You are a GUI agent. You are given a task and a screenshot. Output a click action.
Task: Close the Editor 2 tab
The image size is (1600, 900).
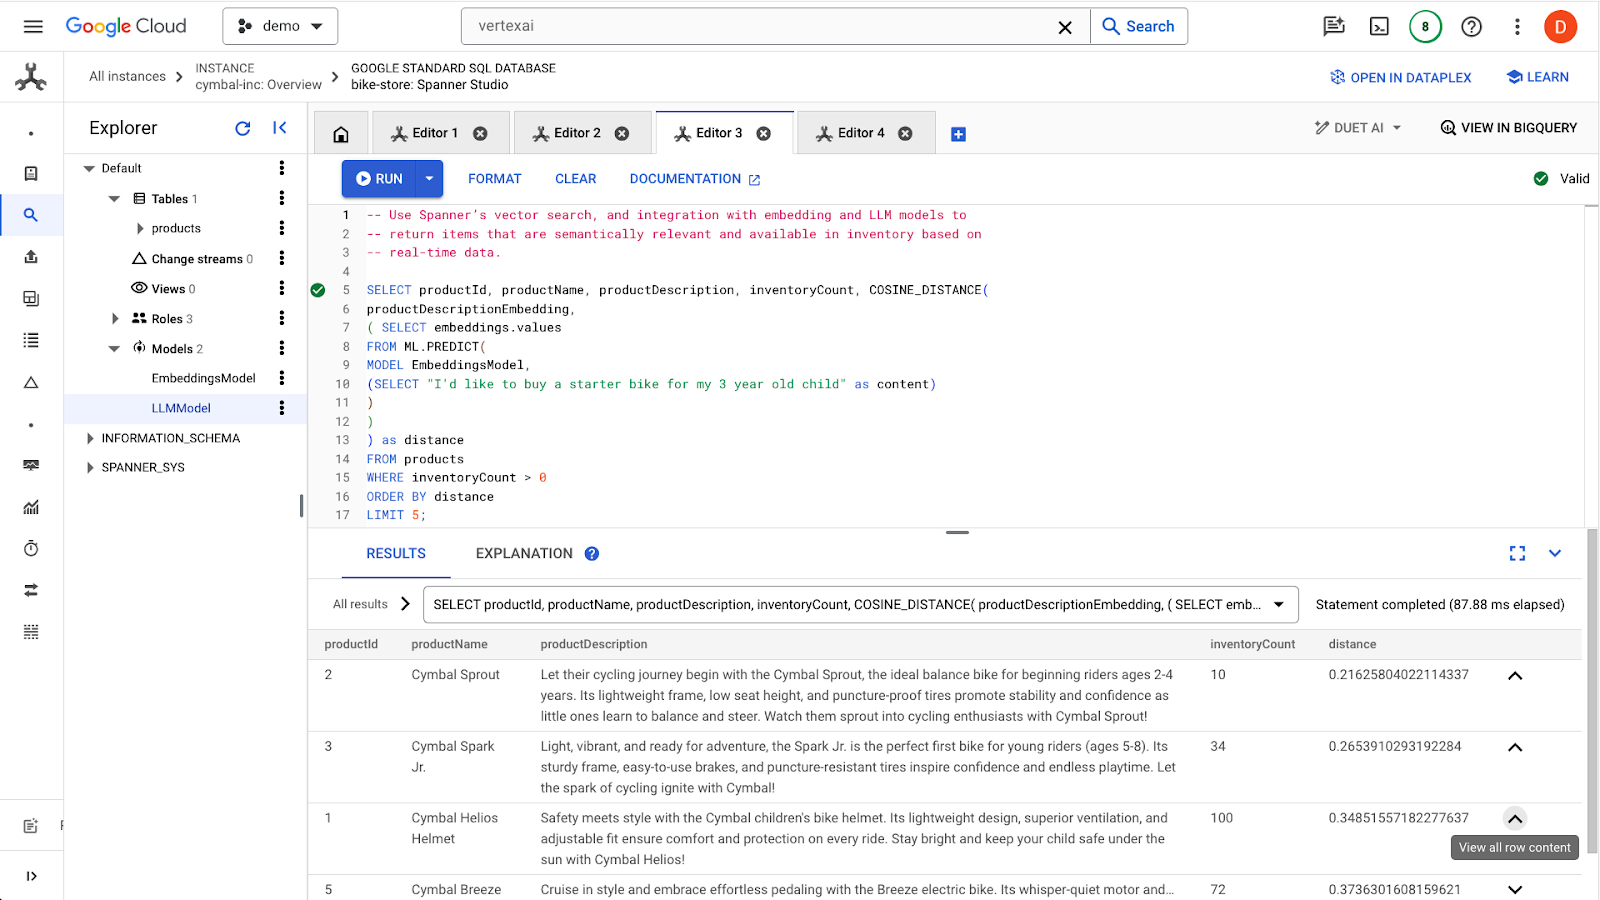(622, 134)
